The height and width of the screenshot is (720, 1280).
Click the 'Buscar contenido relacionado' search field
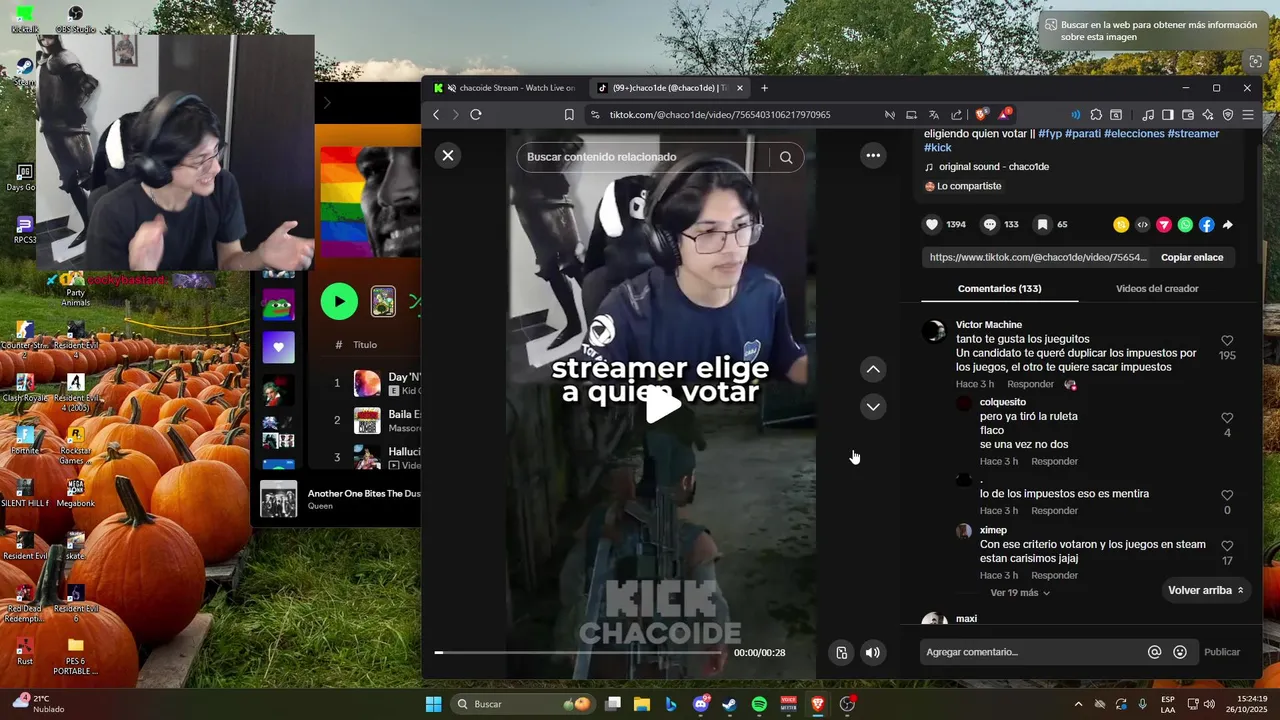click(643, 157)
